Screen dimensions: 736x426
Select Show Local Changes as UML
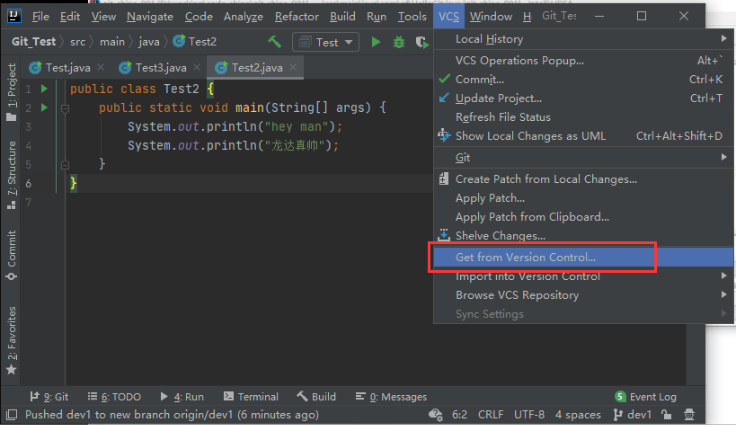583,136
